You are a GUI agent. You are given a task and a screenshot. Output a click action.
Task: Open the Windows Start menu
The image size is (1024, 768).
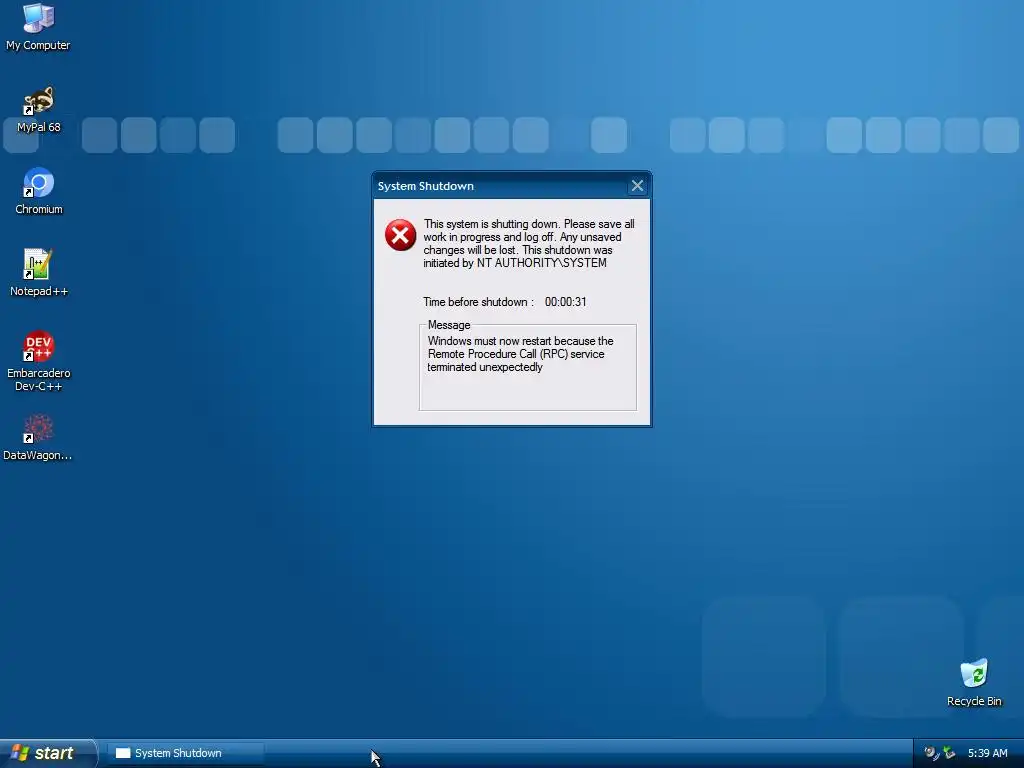48,753
